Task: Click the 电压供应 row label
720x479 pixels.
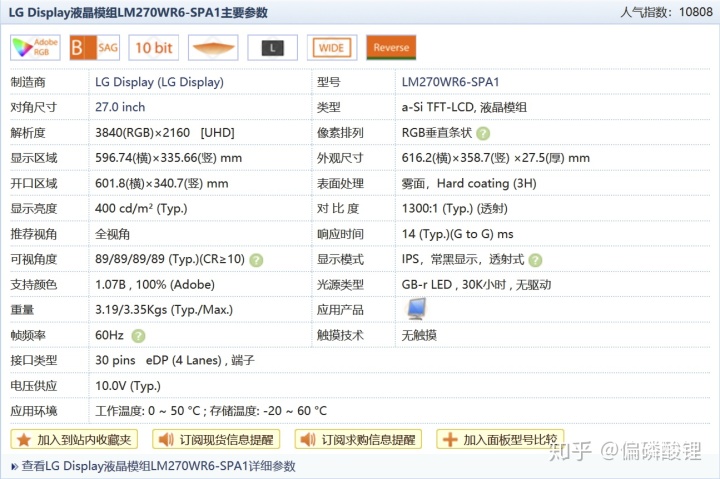Action: [x=34, y=386]
